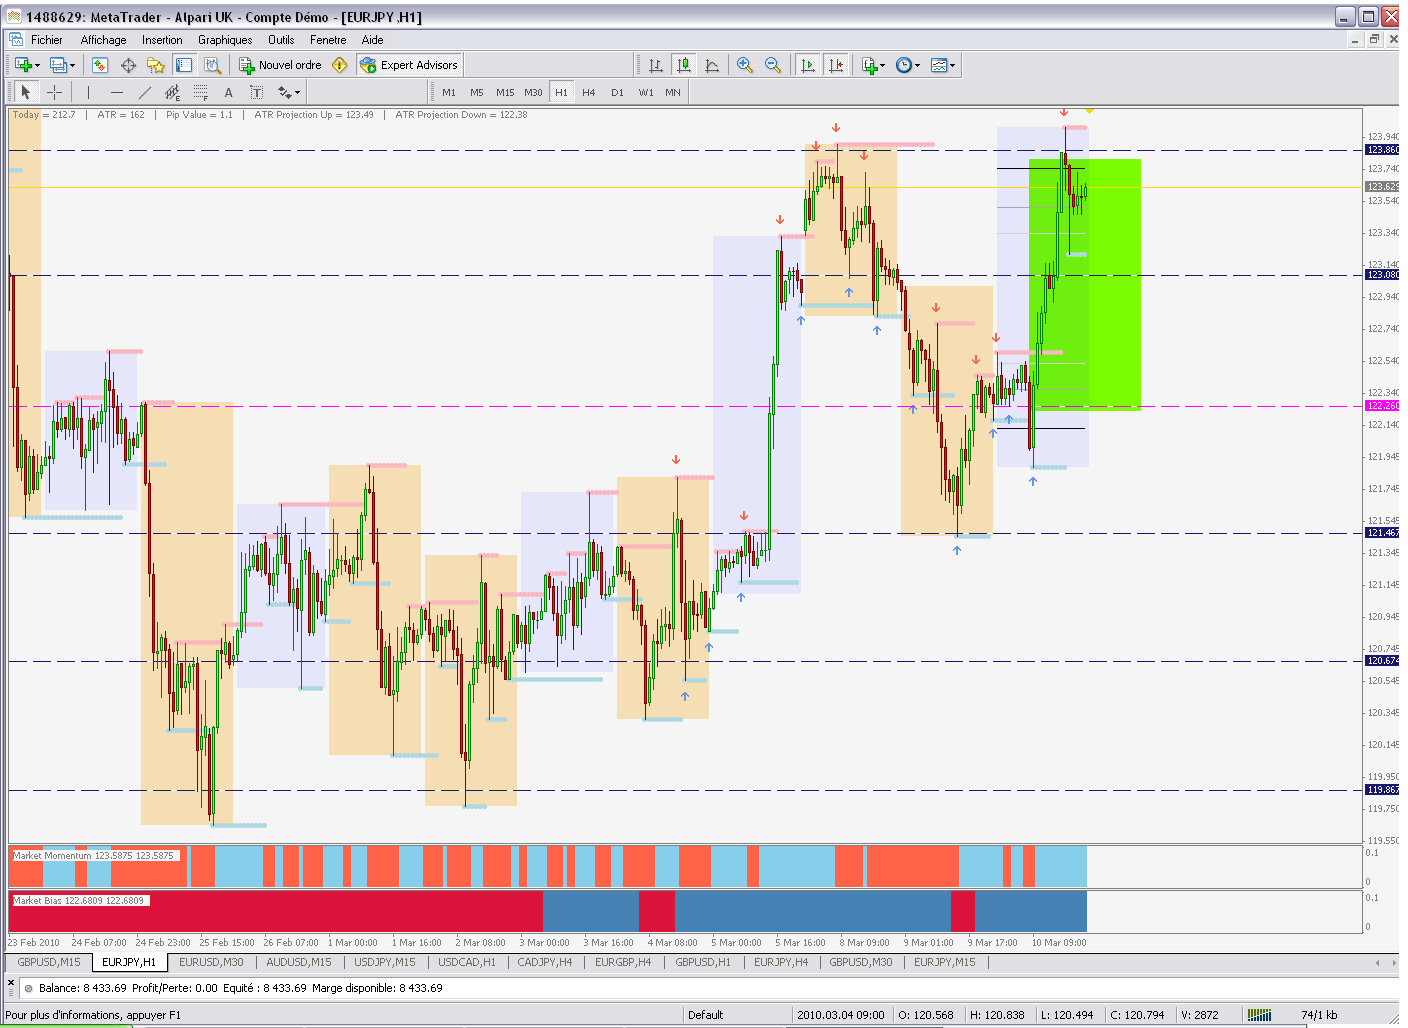Toggle chart Auto Scroll
The height and width of the screenshot is (1028, 1408).
[x=808, y=65]
